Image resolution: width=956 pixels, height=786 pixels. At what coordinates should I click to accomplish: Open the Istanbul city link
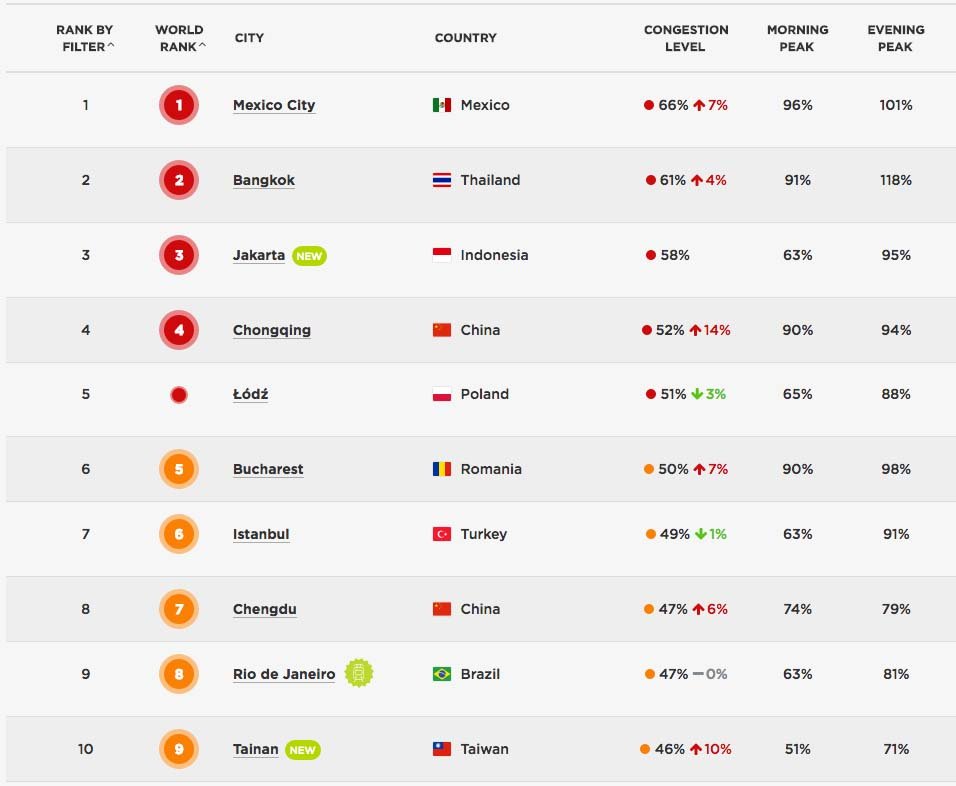click(x=261, y=534)
